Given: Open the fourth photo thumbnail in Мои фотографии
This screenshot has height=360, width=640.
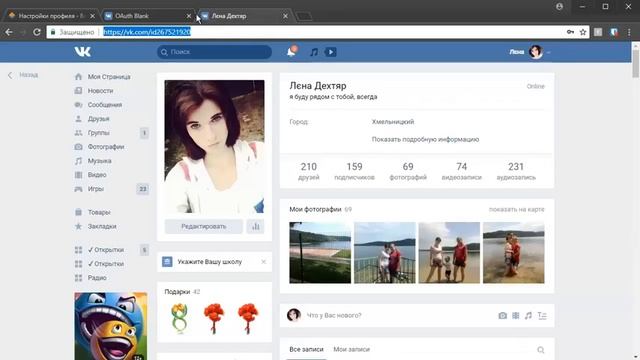Looking at the screenshot, I should pos(513,253).
